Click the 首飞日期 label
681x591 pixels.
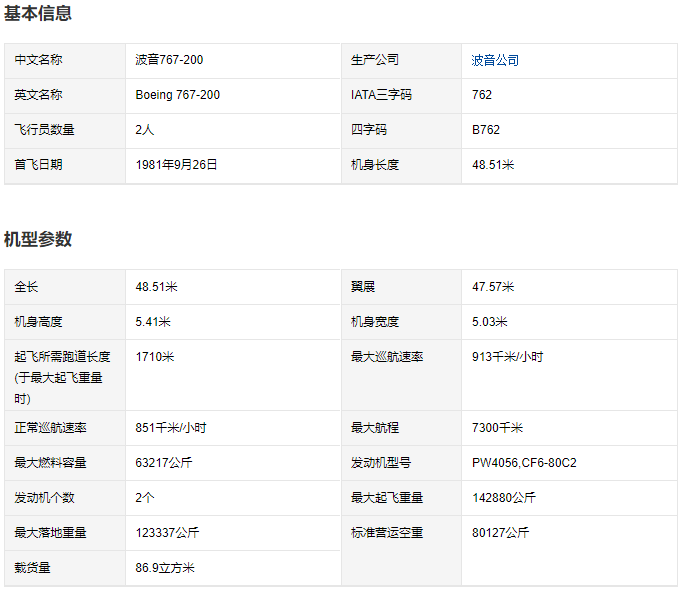[x=38, y=165]
